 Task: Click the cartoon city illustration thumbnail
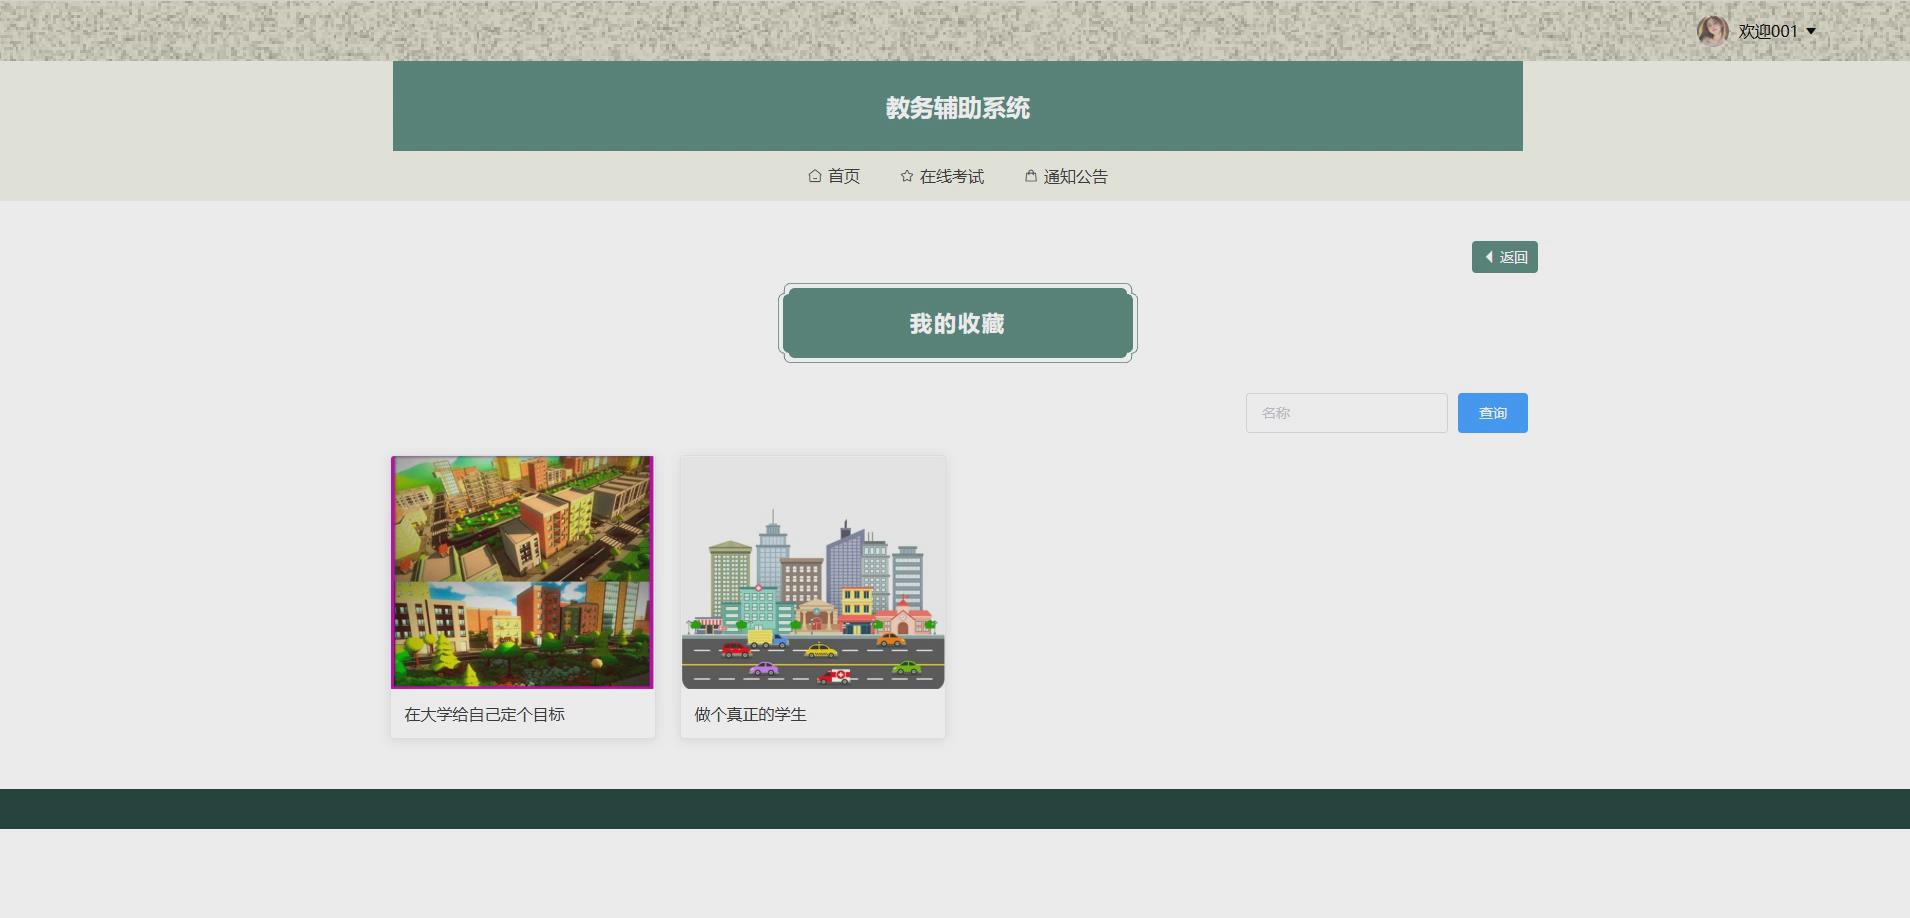pyautogui.click(x=811, y=572)
